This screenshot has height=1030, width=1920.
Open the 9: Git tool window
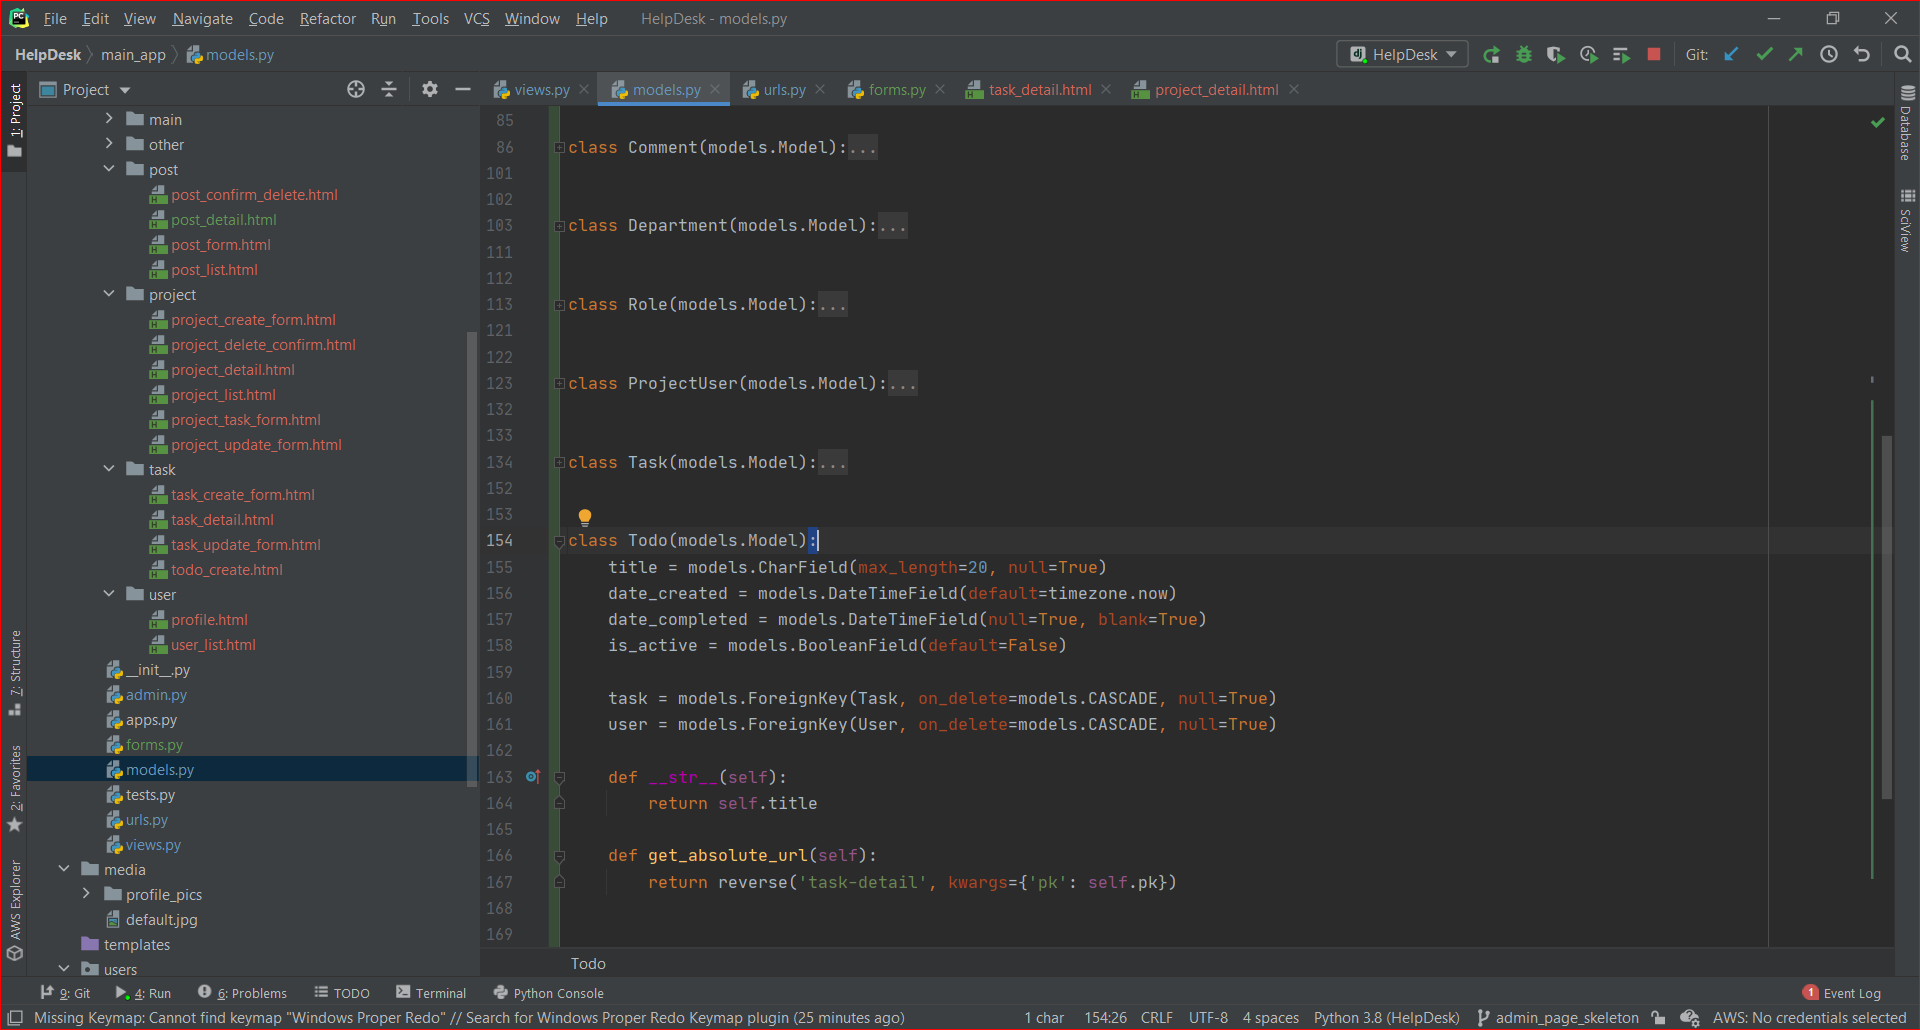pyautogui.click(x=65, y=993)
